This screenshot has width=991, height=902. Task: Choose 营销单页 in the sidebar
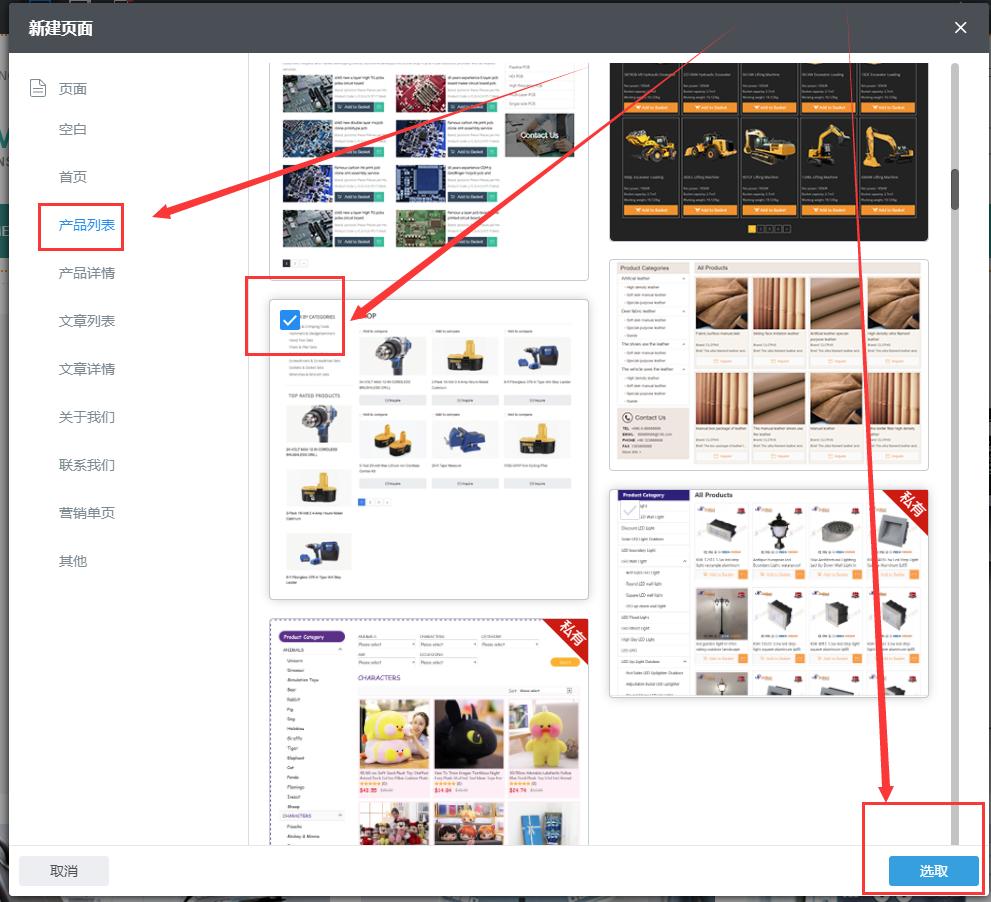coord(87,513)
